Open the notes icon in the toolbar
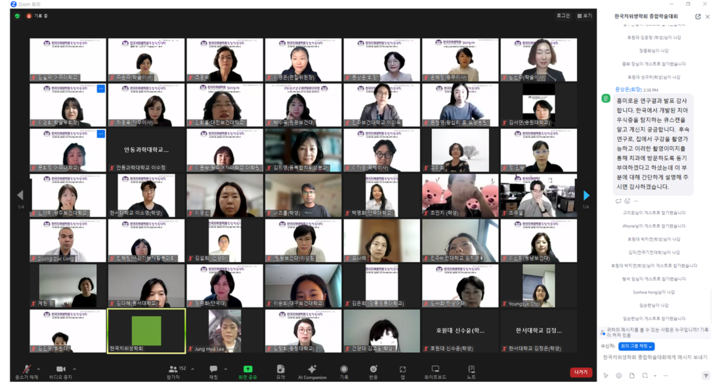Image resolution: width=720 pixels, height=389 pixels. (x=471, y=372)
